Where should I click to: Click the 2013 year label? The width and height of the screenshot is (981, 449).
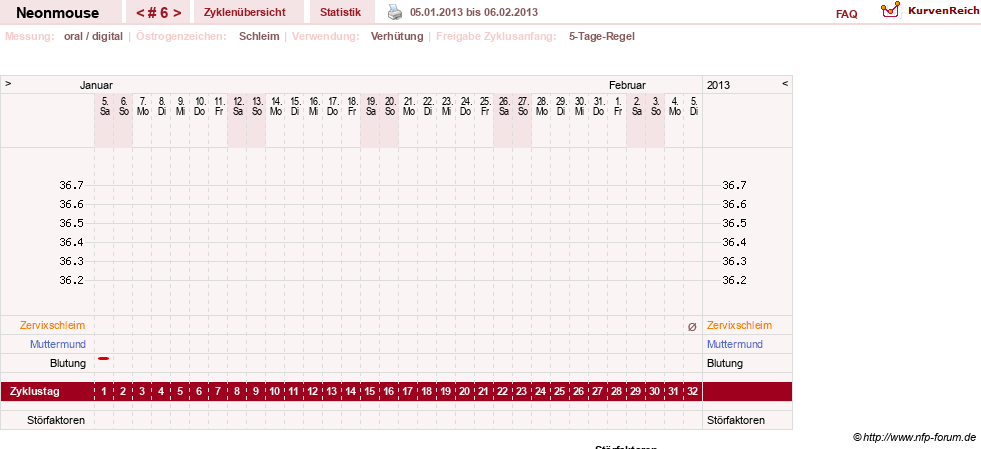click(x=718, y=85)
